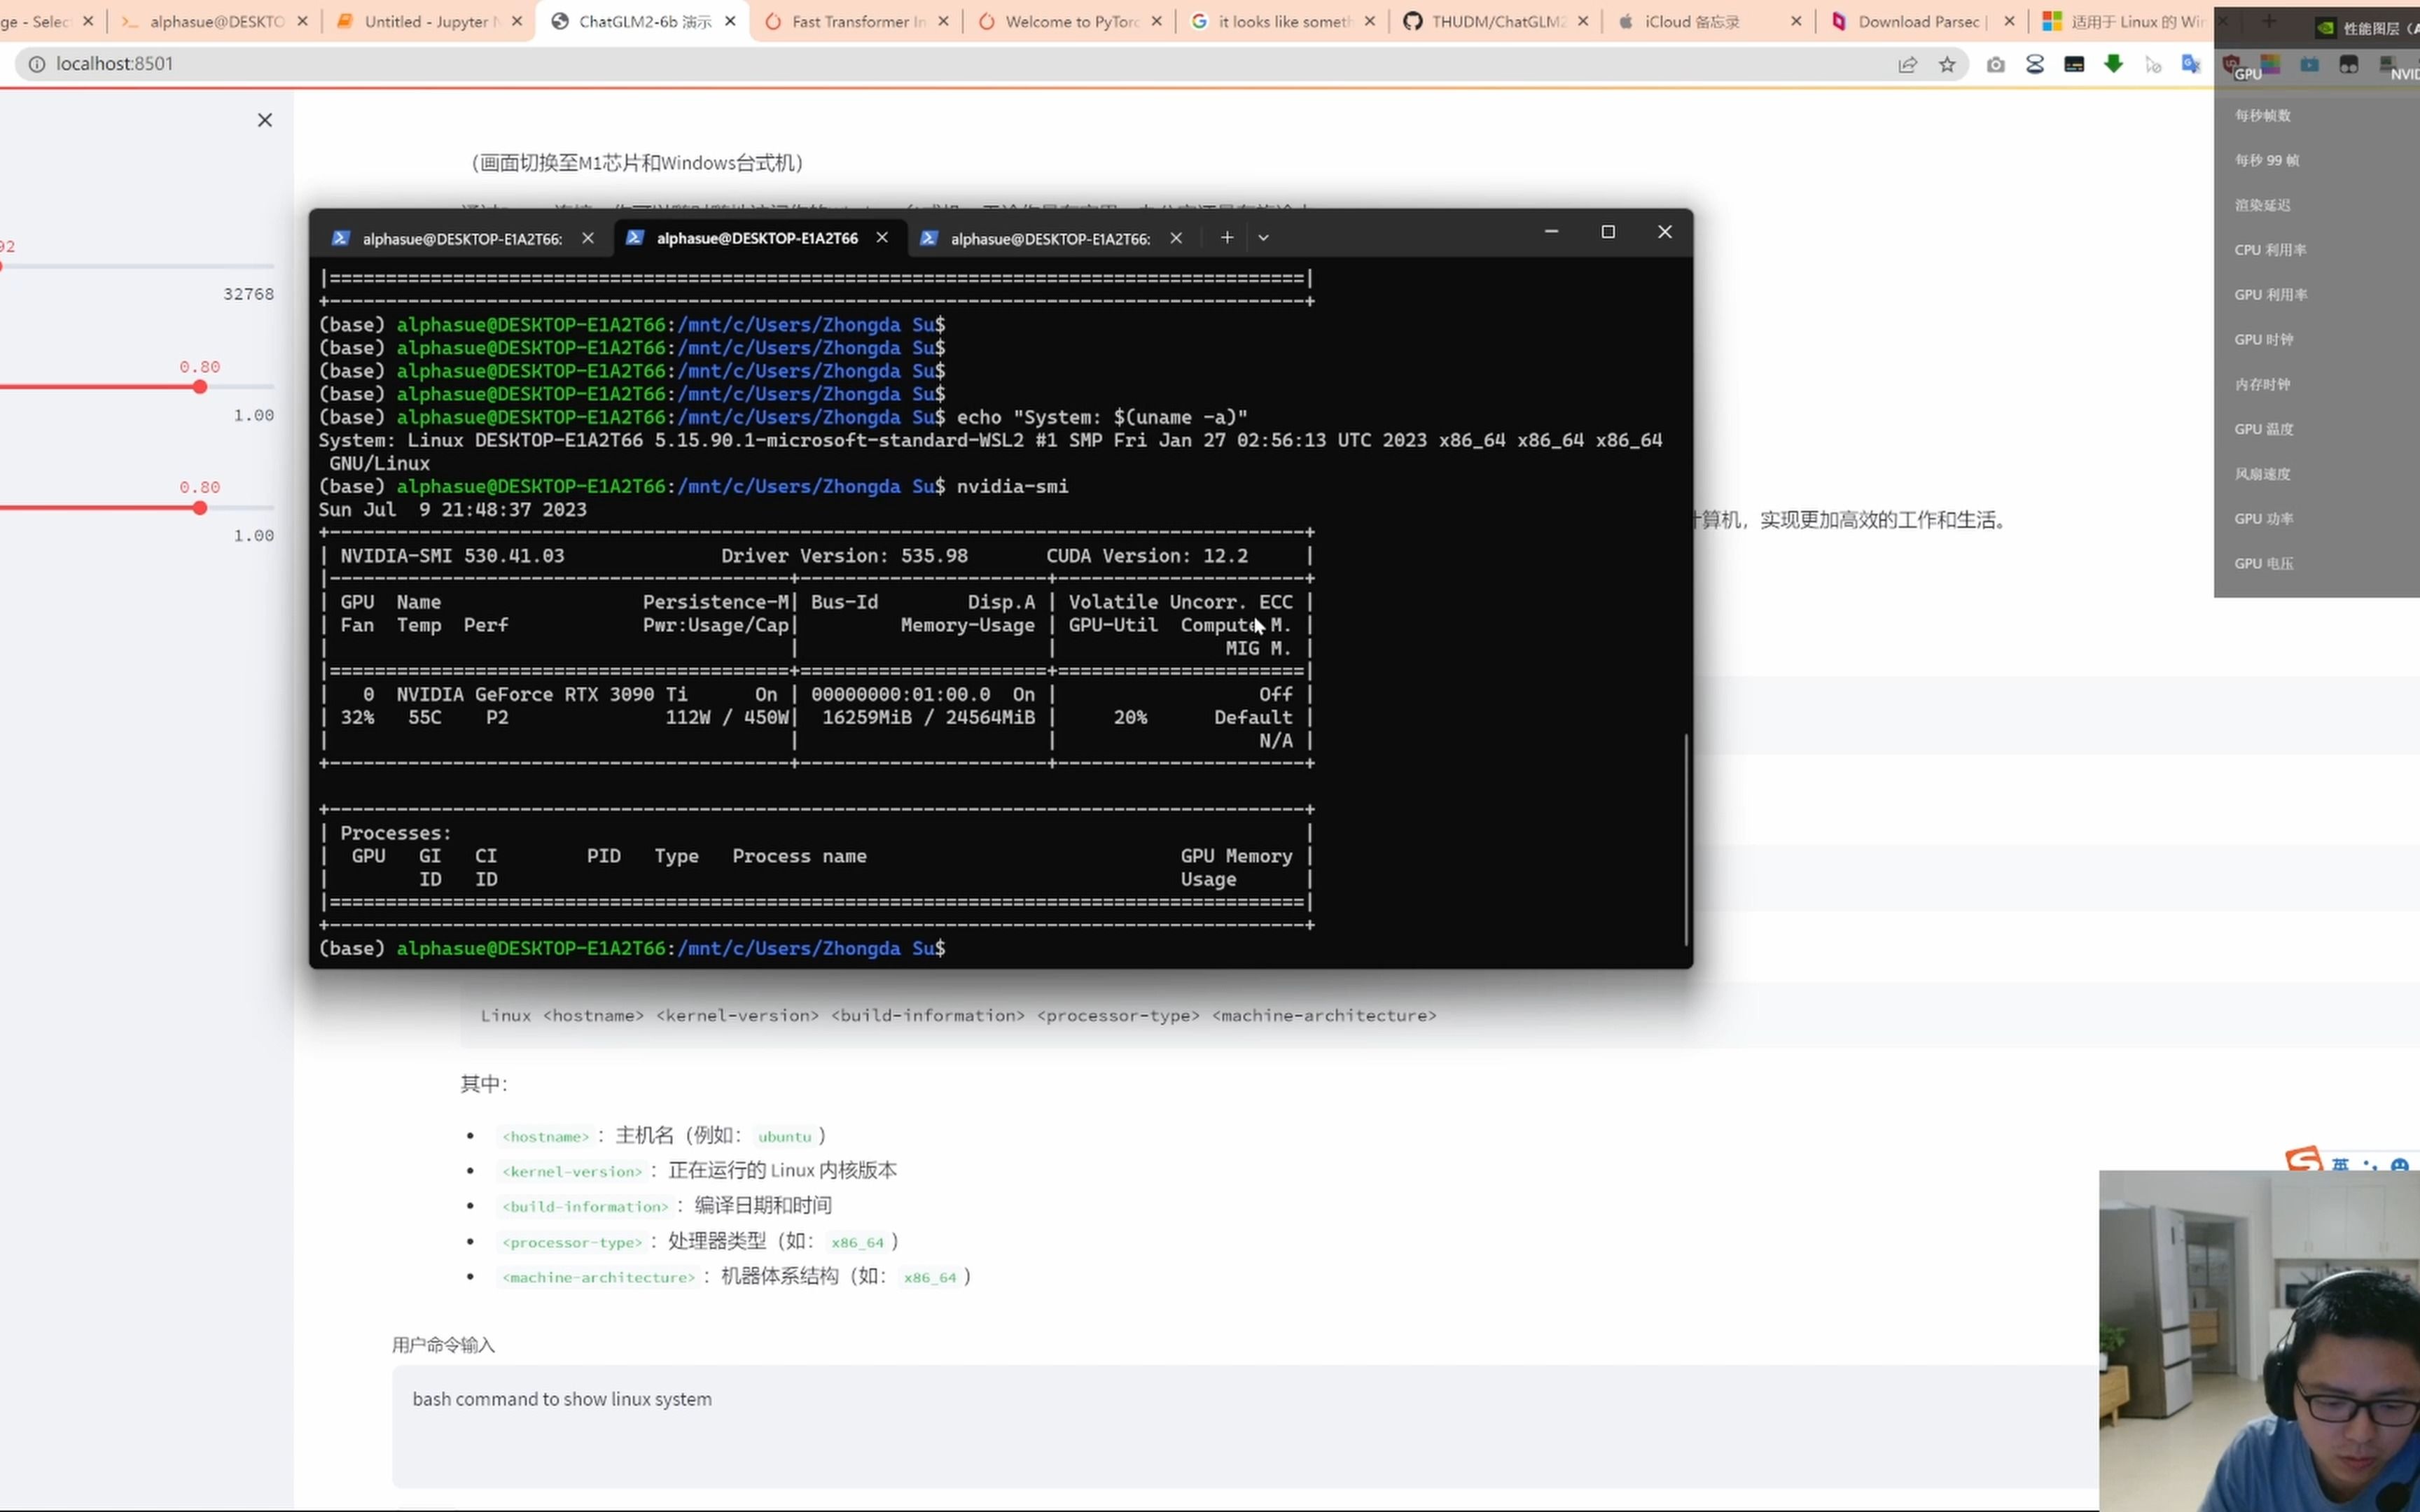
Task: Click the green download arrow extension
Action: [2113, 64]
